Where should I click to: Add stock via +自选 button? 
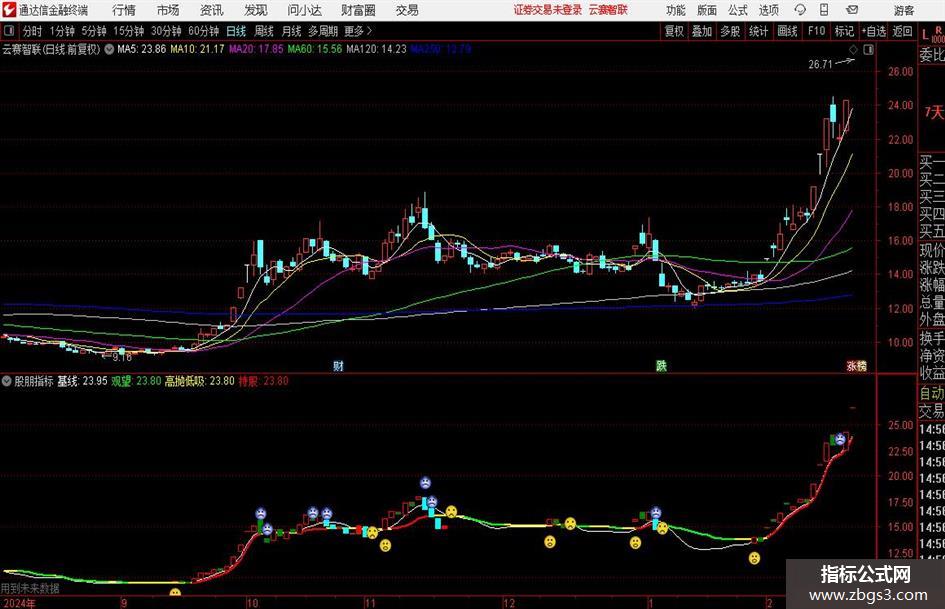[x=873, y=31]
